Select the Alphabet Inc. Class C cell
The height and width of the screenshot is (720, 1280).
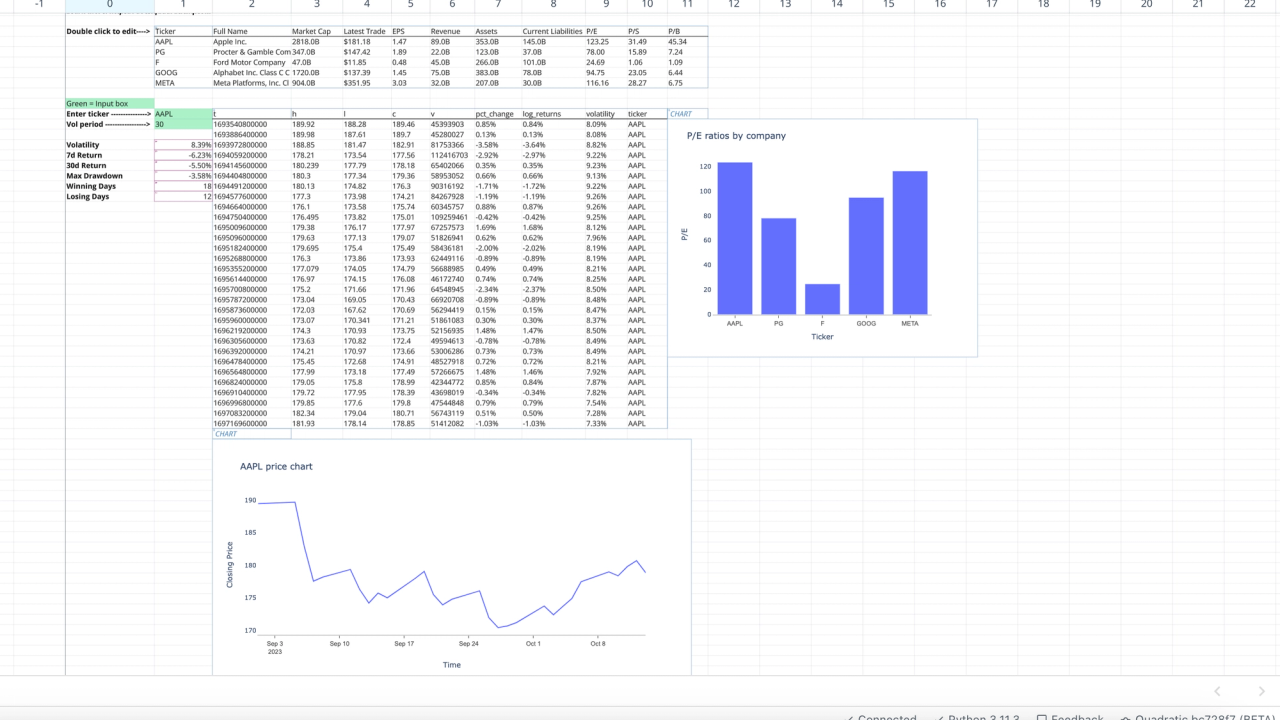click(251, 73)
